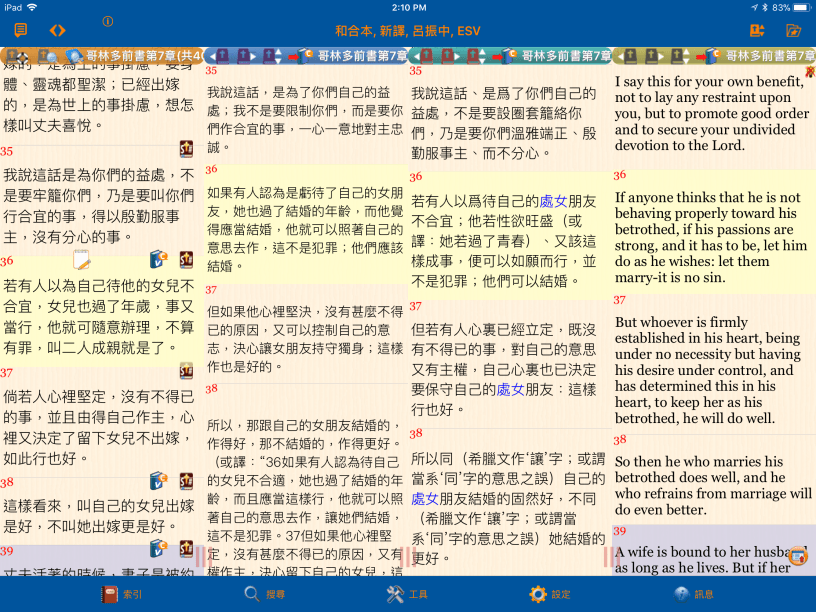Screen dimensions: 816x612
Task: Tap the orange floating button in ESV column
Action: [797, 556]
